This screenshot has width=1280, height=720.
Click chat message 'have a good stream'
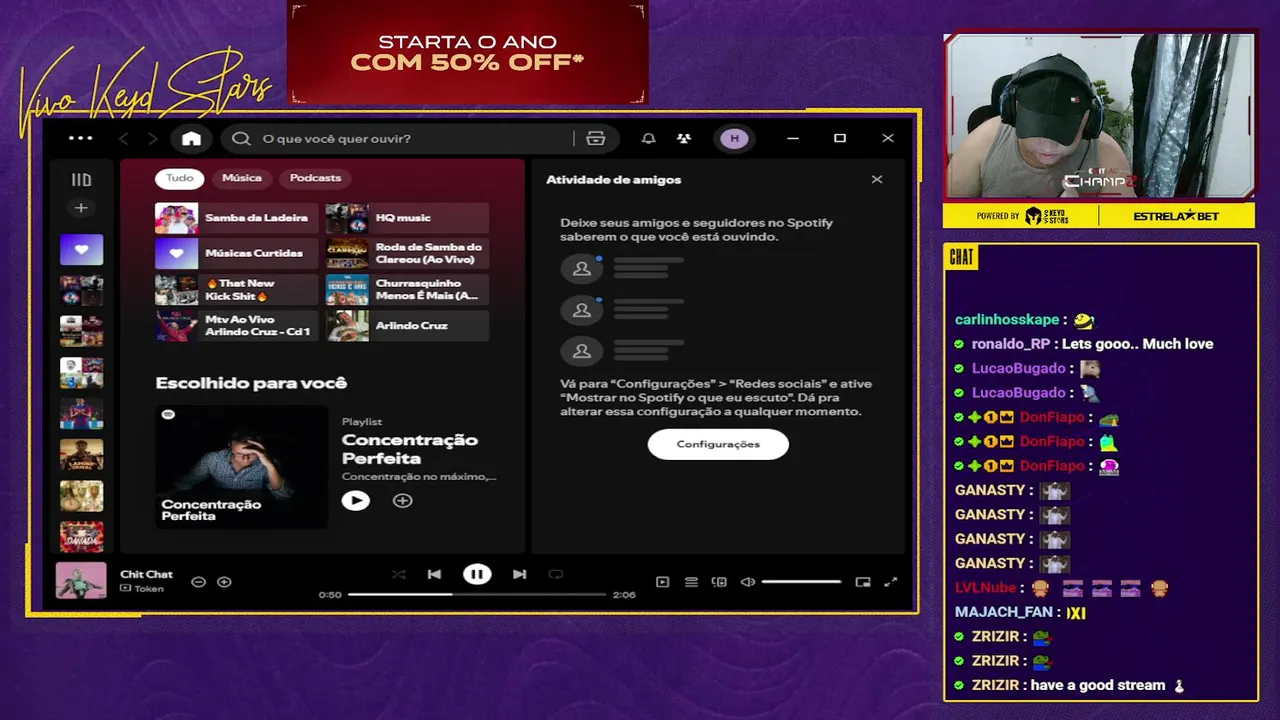coord(1098,685)
